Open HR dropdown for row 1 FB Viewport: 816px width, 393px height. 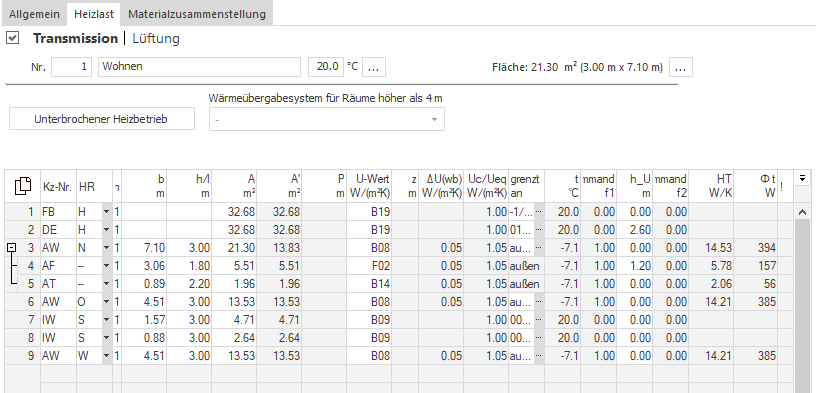click(x=107, y=212)
